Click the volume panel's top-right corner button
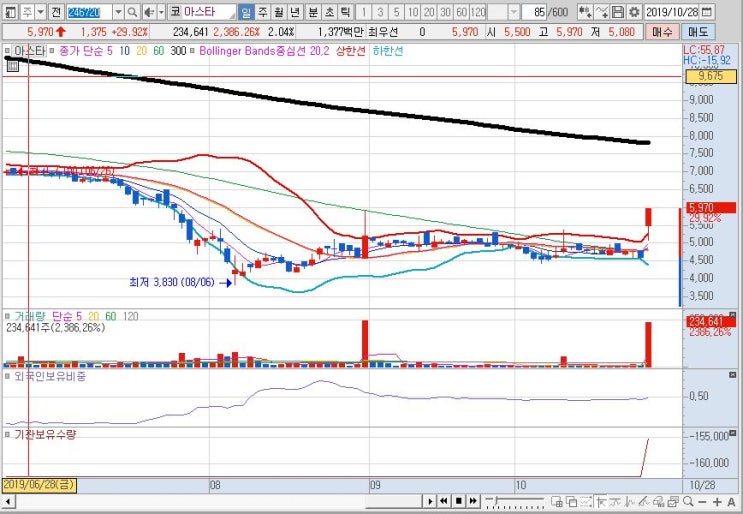Screen dimensions: 743x514 tap(733, 315)
